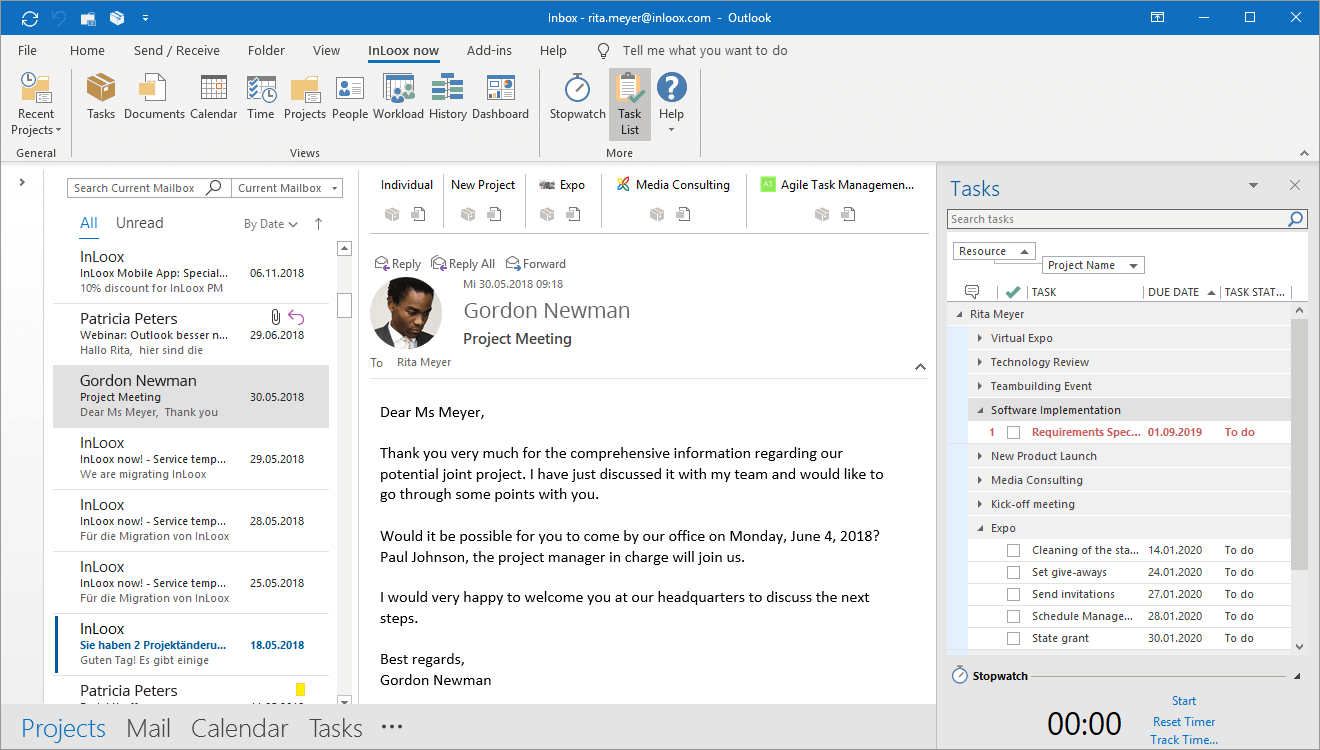Check the Requirements Spec task checkbox
1320x750 pixels.
click(x=1014, y=433)
